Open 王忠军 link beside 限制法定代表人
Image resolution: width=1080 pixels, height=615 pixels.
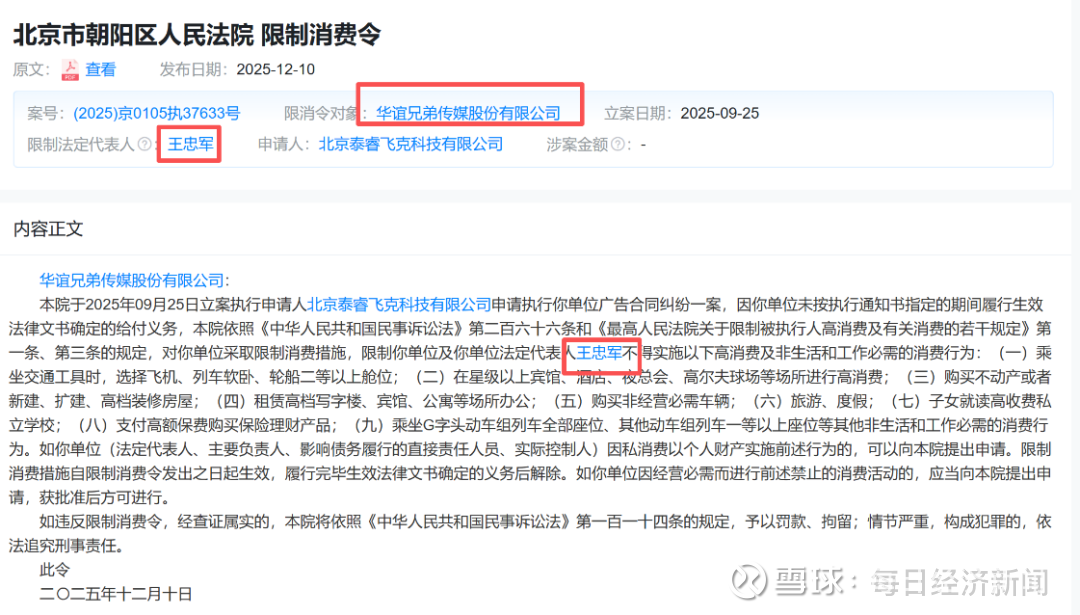[x=191, y=145]
